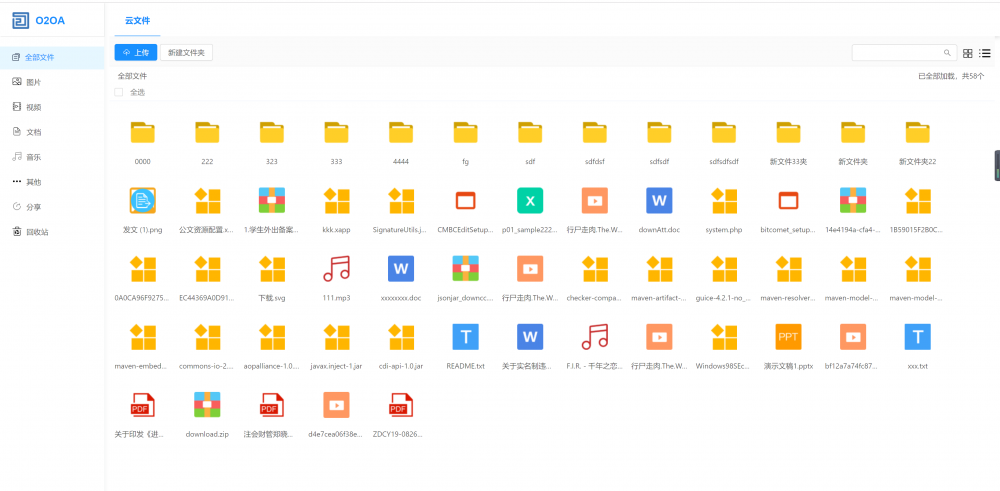Open the folder named 0000
This screenshot has height=491, width=1000.
[143, 132]
